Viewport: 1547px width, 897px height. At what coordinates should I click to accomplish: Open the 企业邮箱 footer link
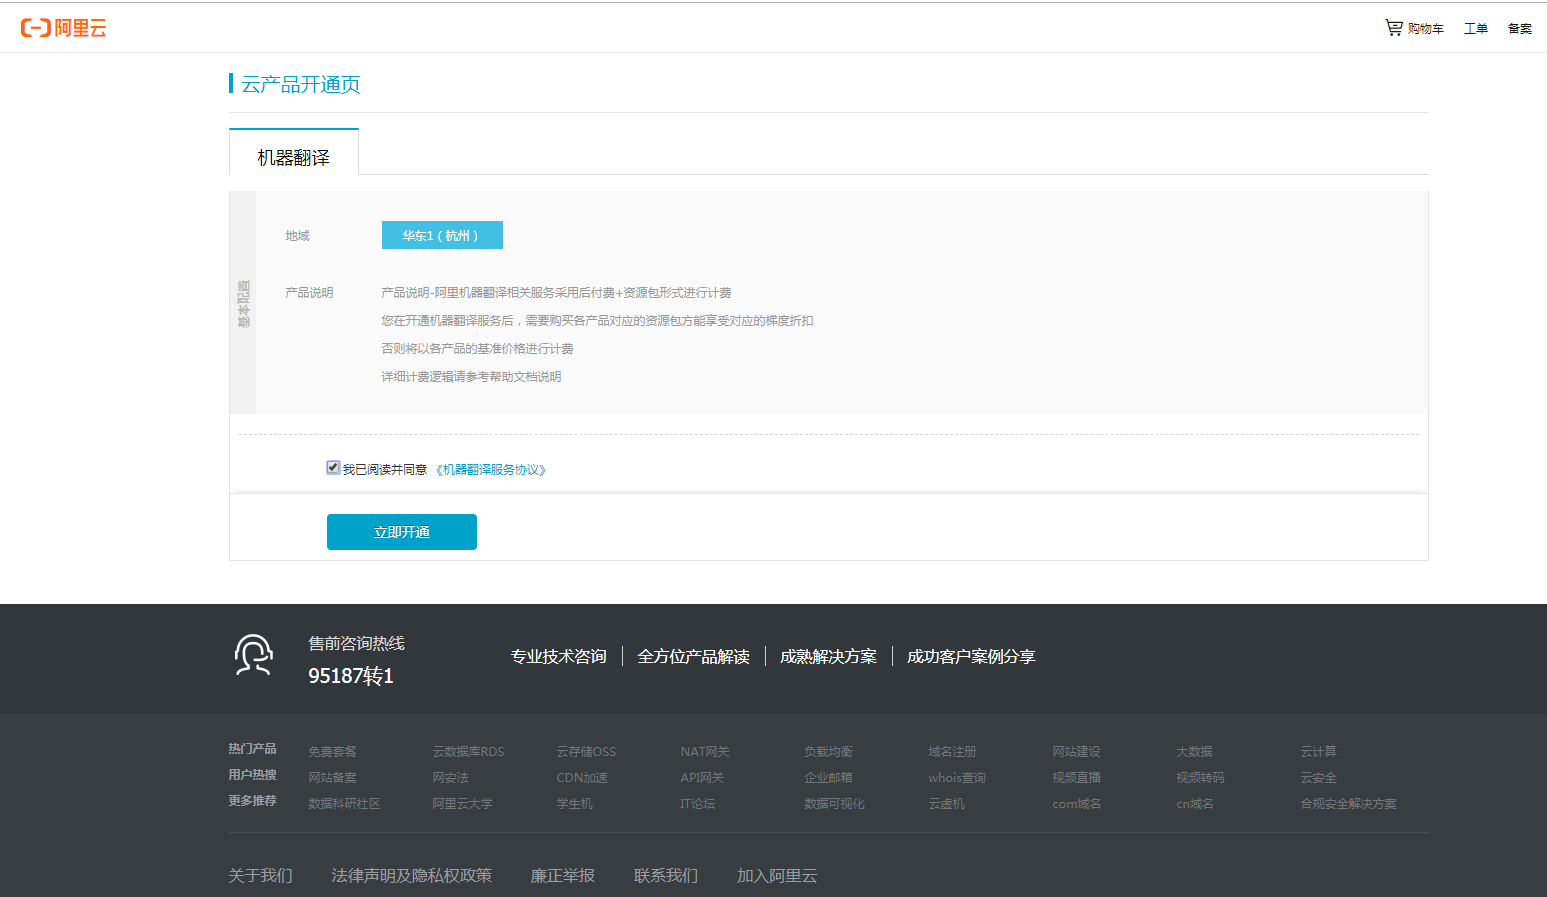pos(829,777)
